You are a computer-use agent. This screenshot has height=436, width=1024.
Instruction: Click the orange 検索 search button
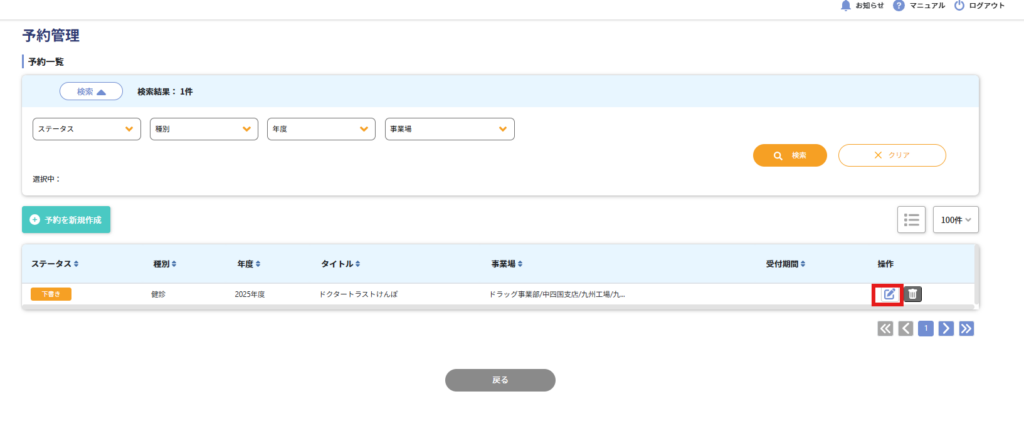coord(790,155)
